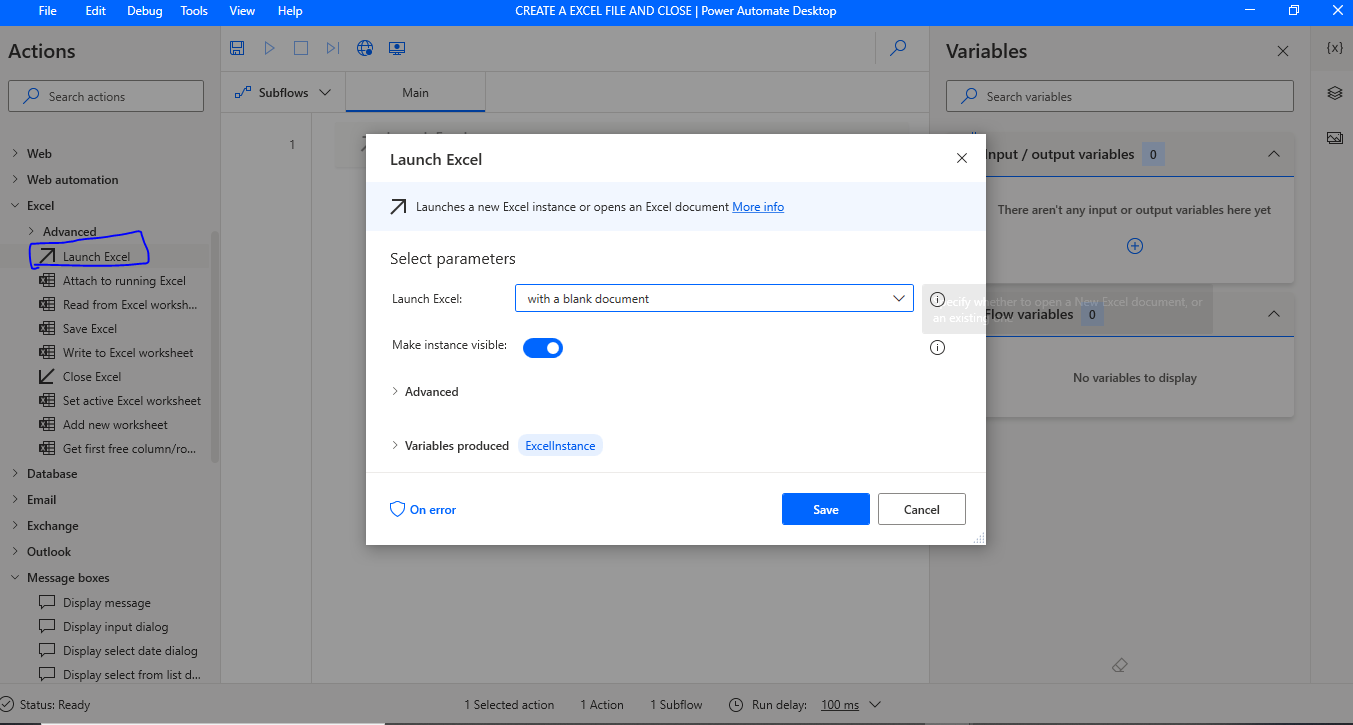This screenshot has width=1353, height=725.
Task: Focus the Search actions field
Action: 106,96
